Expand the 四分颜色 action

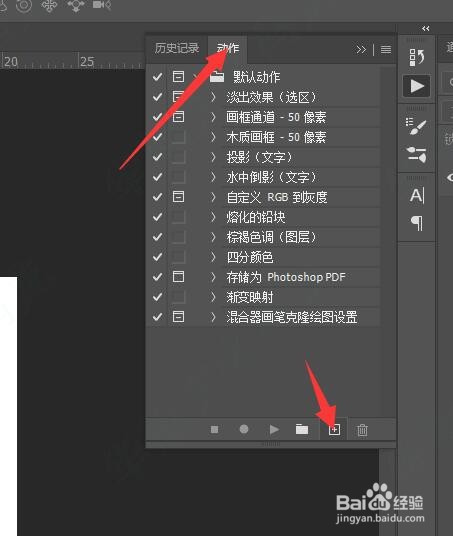click(213, 257)
